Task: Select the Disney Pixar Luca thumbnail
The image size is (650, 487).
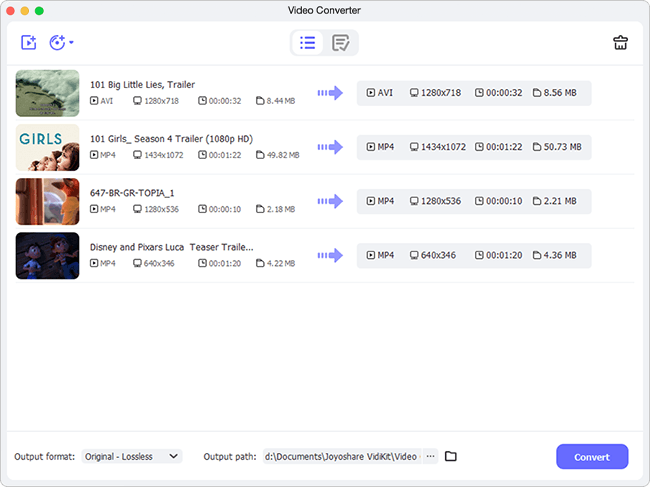Action: [47, 256]
